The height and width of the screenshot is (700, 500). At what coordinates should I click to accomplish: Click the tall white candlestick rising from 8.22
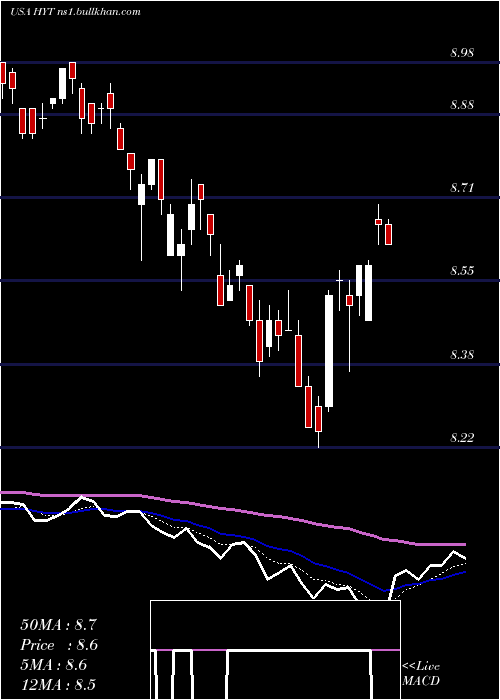coord(329,351)
